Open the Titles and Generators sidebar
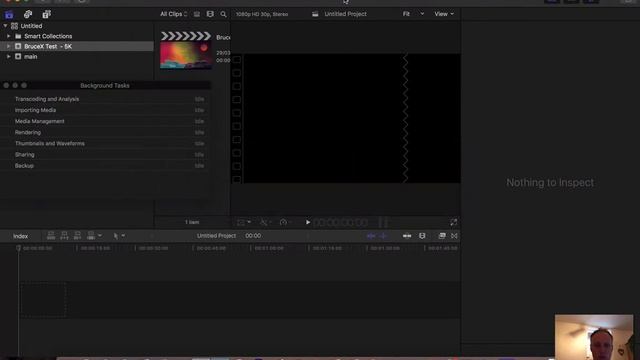The image size is (640, 360). [47, 14]
